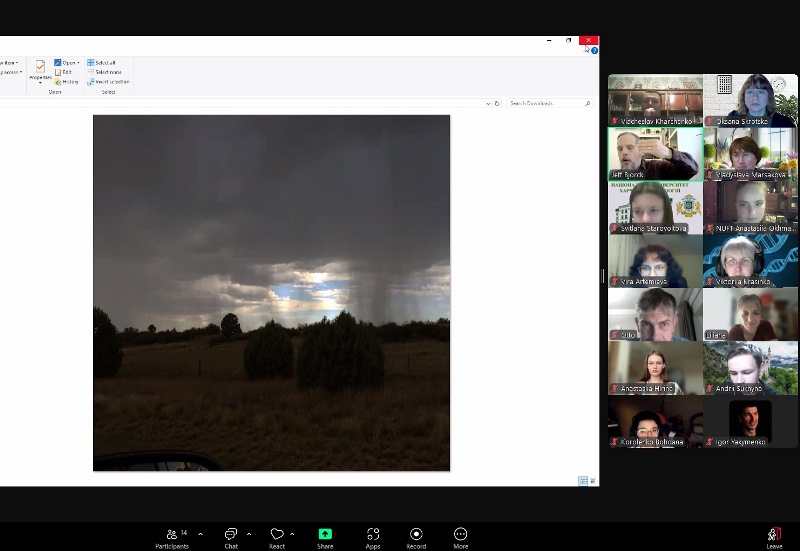
Task: Click muted mic icon on Svitlana Starovoitova
Action: (614, 229)
